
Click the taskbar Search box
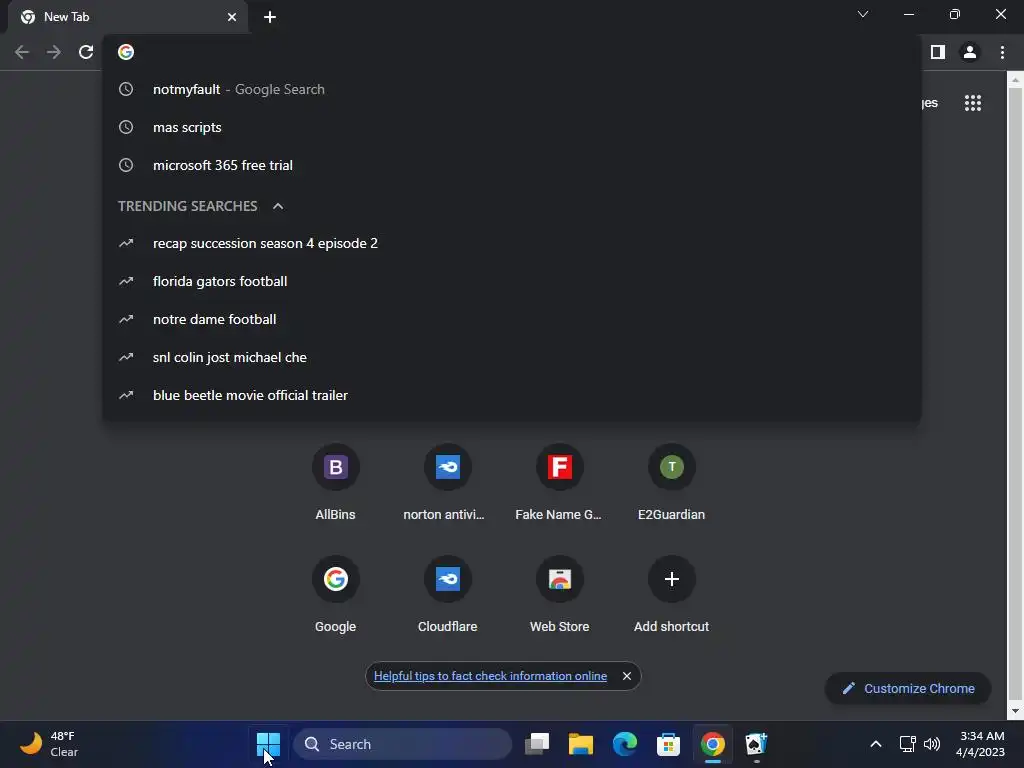pos(402,744)
